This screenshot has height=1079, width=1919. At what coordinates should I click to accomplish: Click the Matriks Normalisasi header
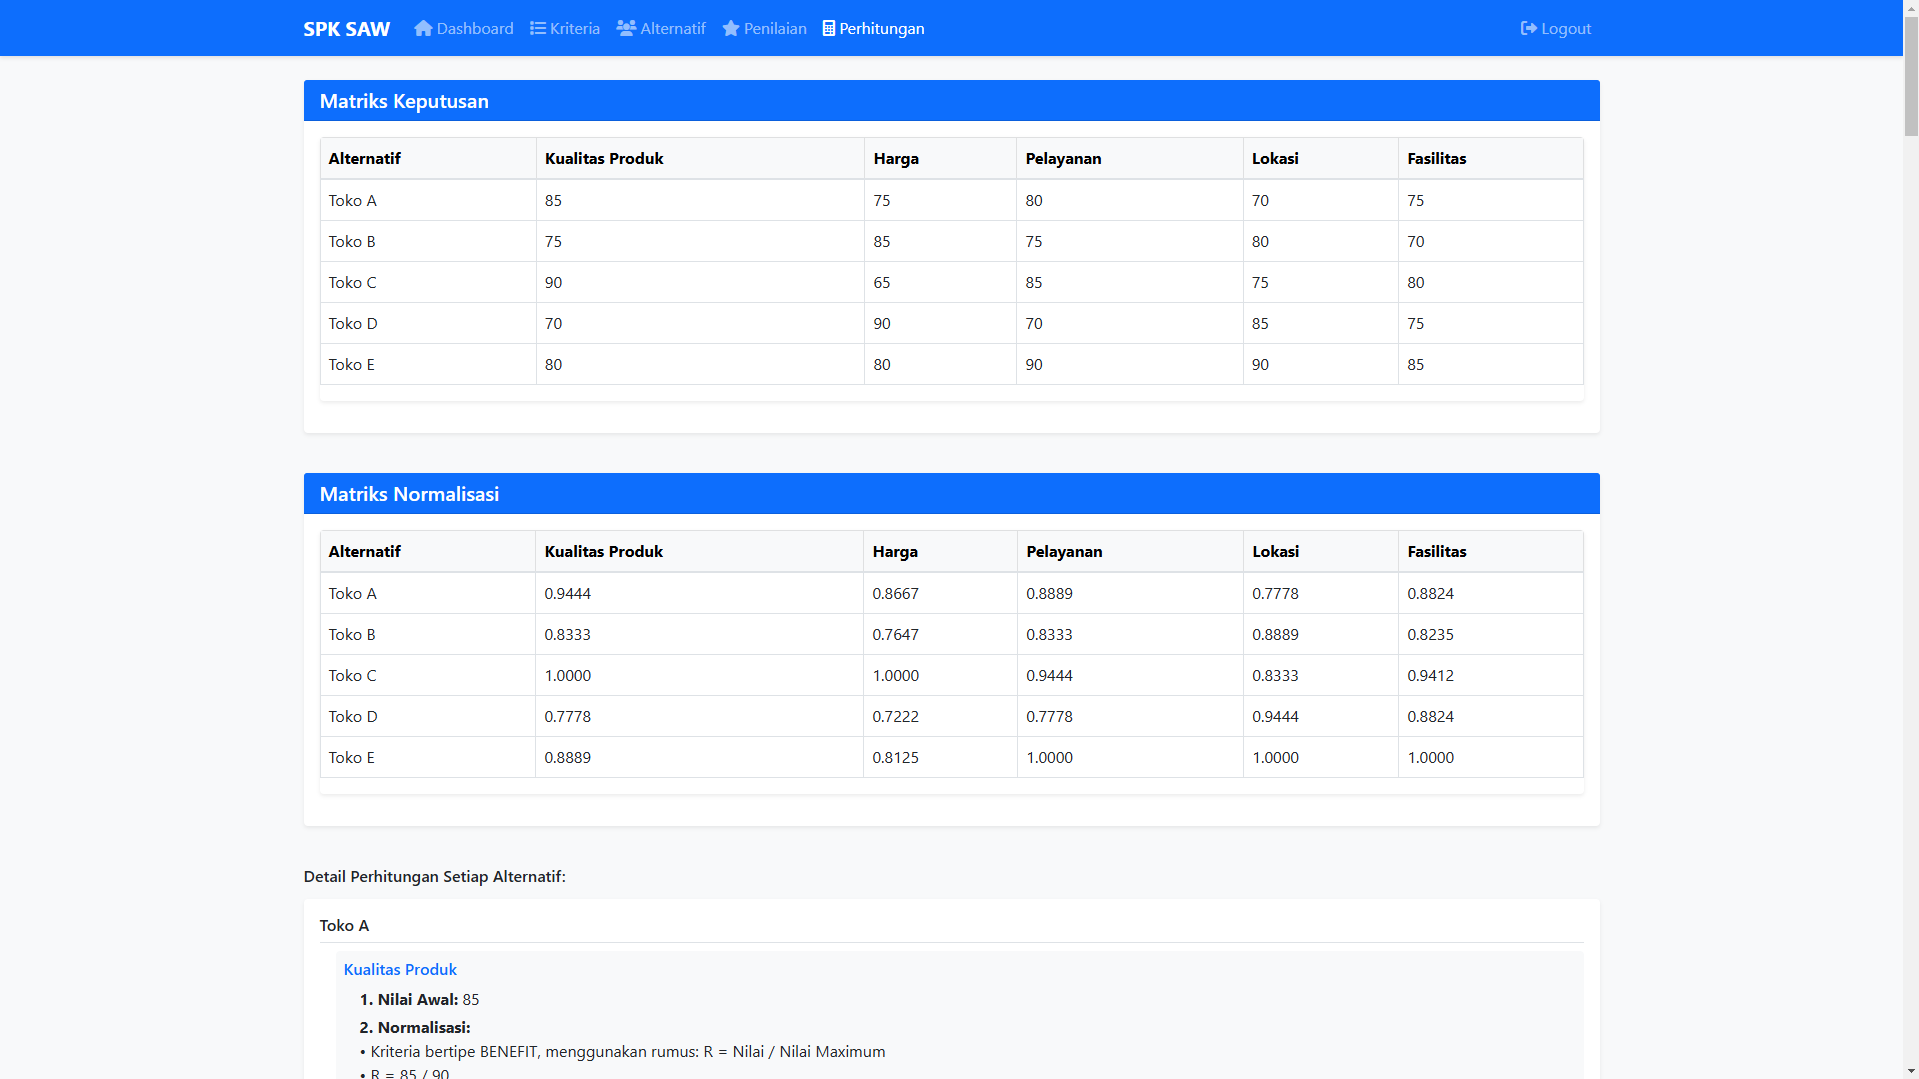point(952,494)
